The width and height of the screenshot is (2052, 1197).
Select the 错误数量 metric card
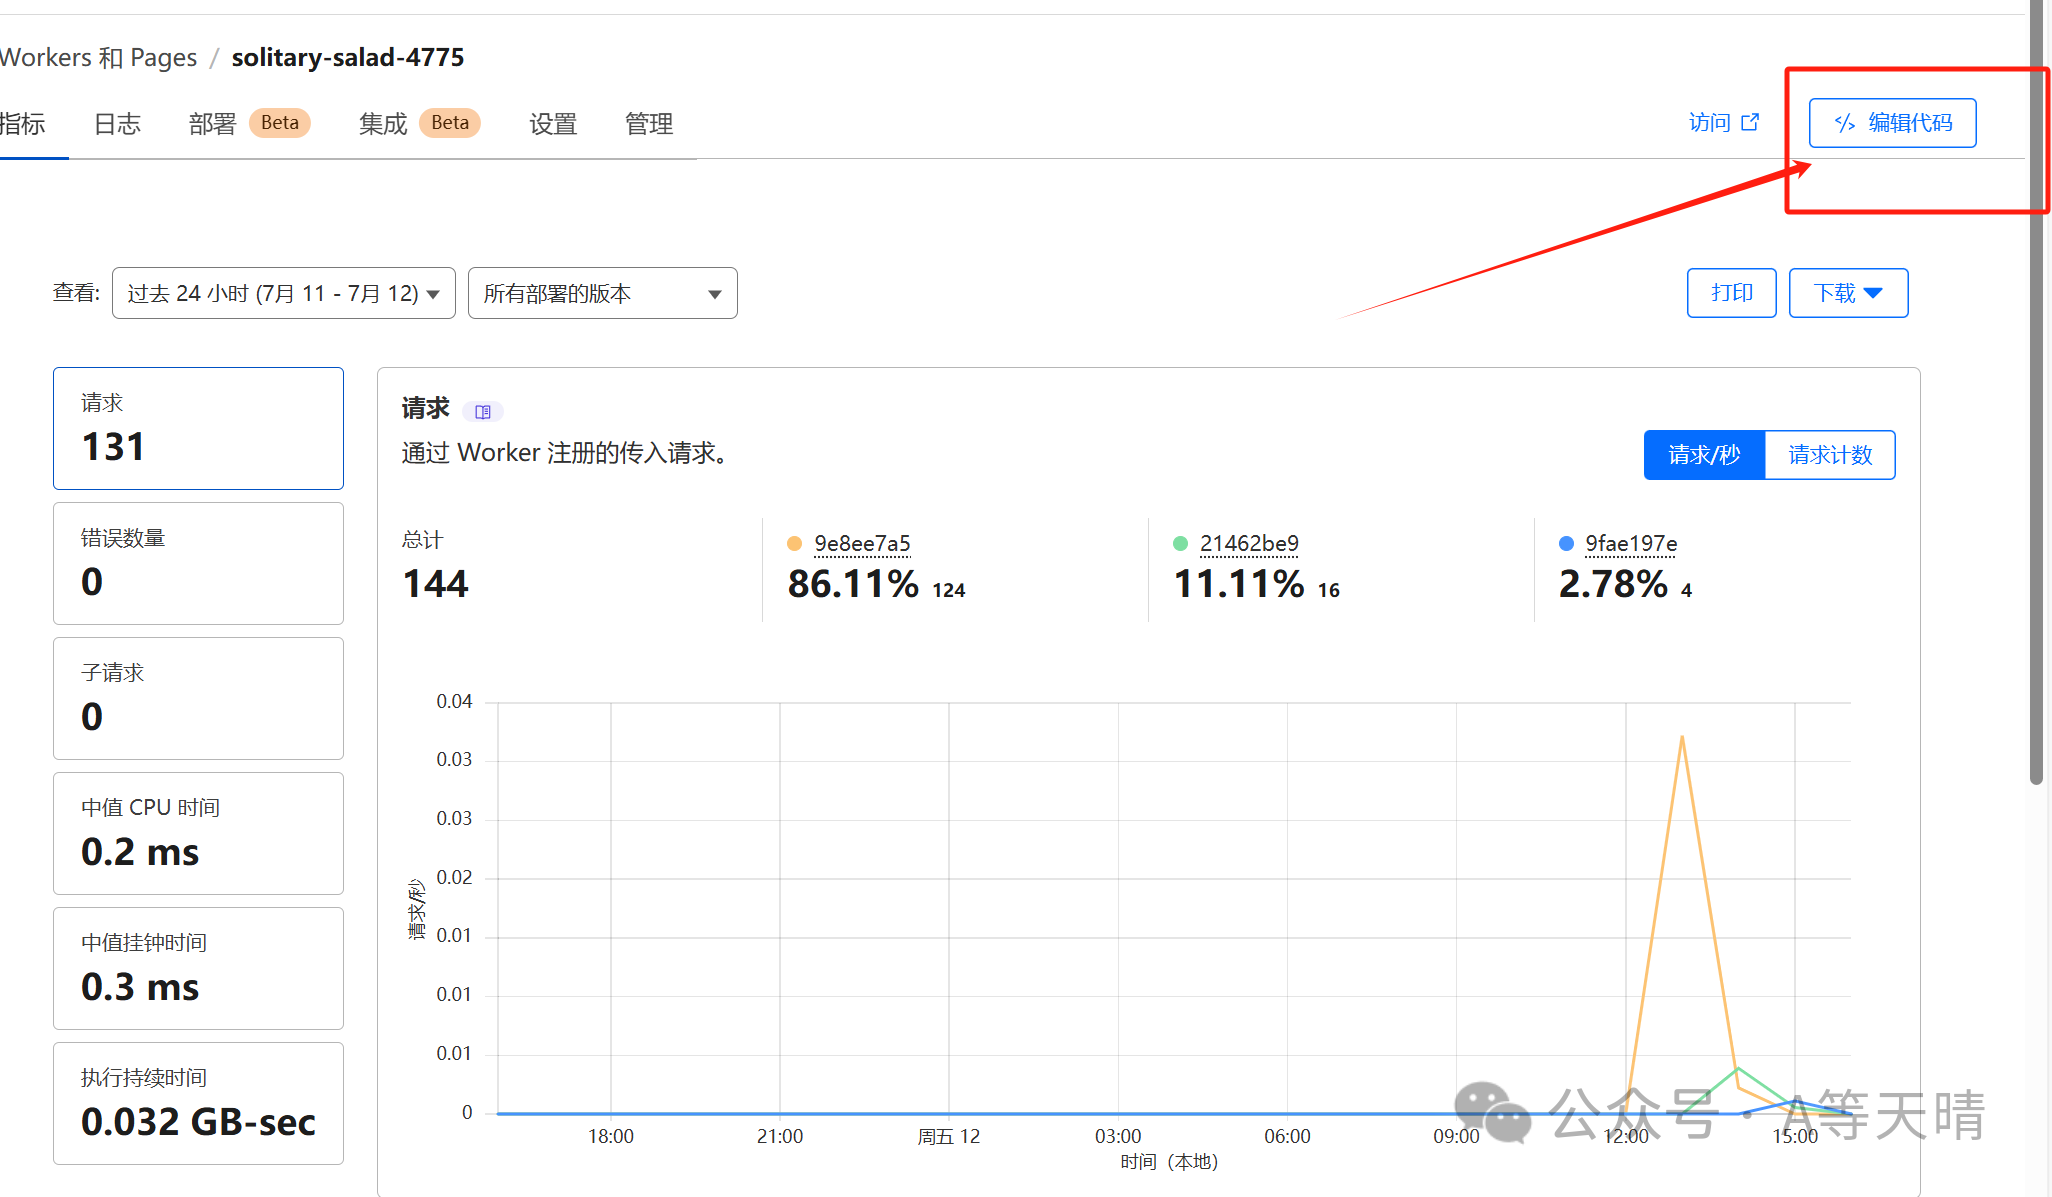198,563
